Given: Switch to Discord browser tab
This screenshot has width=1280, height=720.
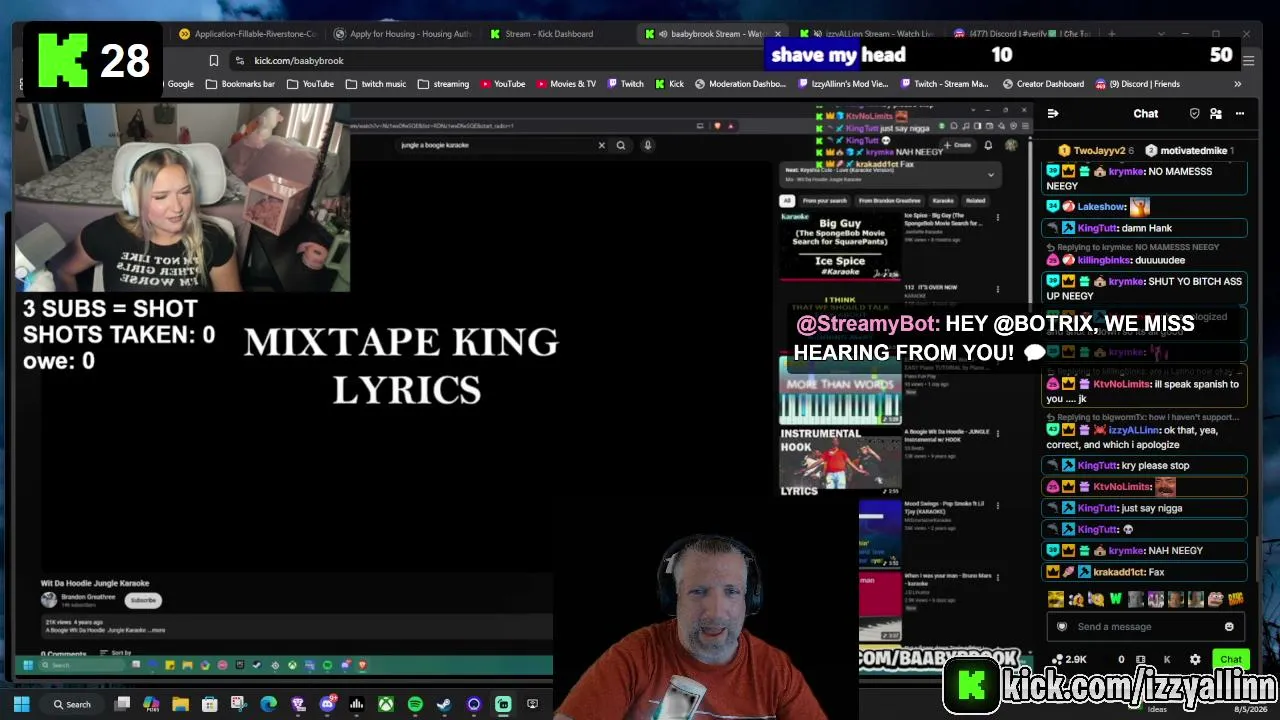Looking at the screenshot, I should (1023, 34).
